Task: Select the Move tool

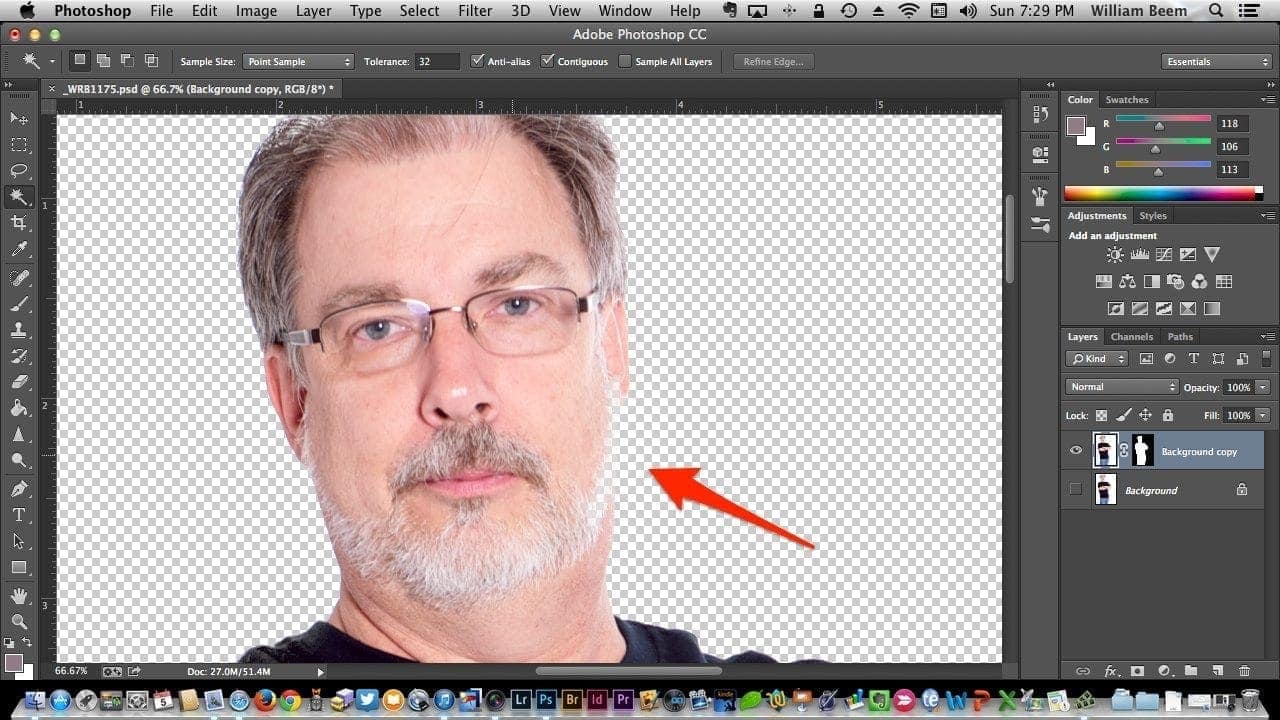Action: click(19, 118)
